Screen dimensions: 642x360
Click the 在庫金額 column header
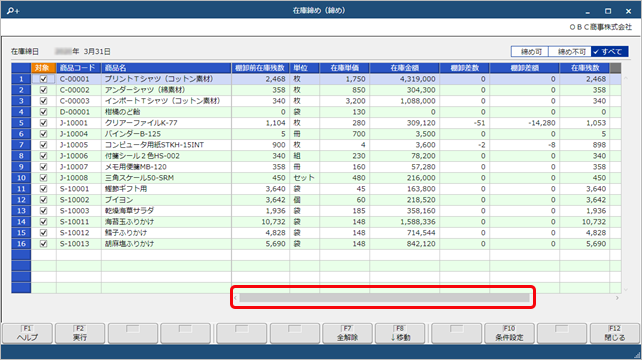tap(405, 68)
